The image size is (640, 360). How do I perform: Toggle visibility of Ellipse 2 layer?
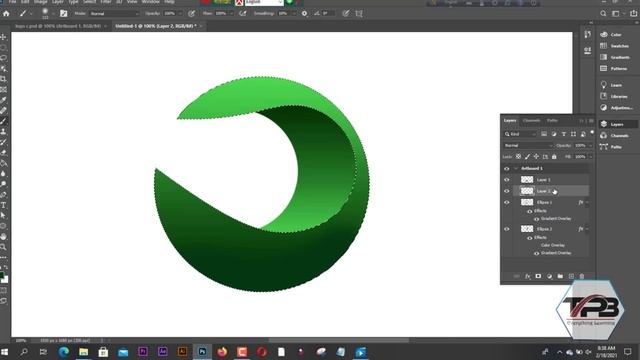click(x=507, y=229)
